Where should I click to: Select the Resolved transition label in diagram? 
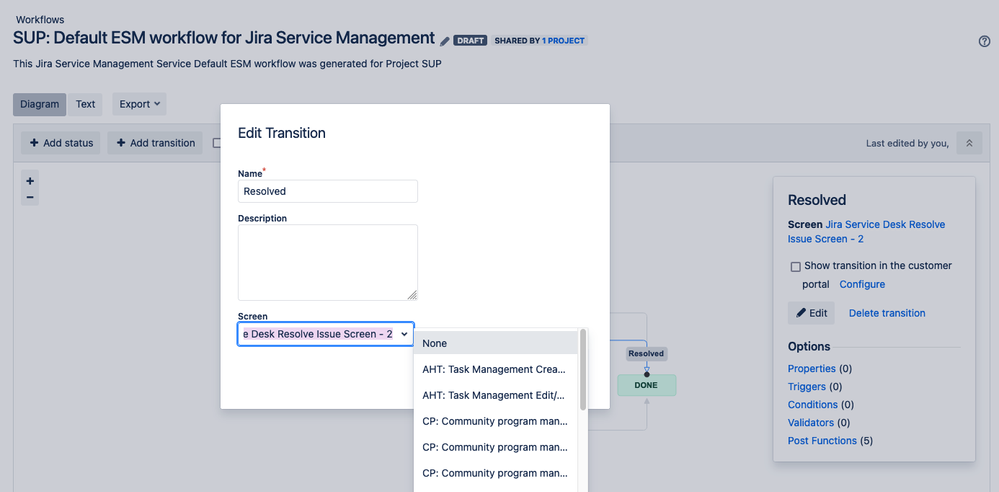646,354
